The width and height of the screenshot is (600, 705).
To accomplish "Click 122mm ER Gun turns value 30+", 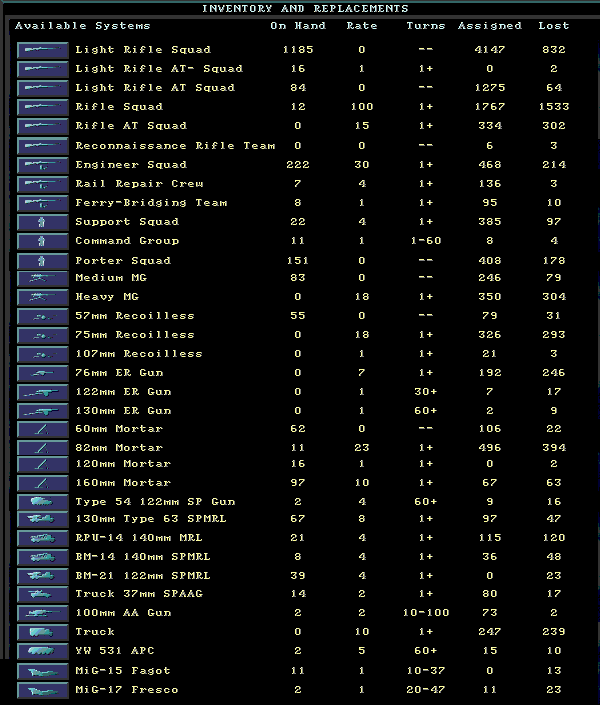I will (x=425, y=392).
